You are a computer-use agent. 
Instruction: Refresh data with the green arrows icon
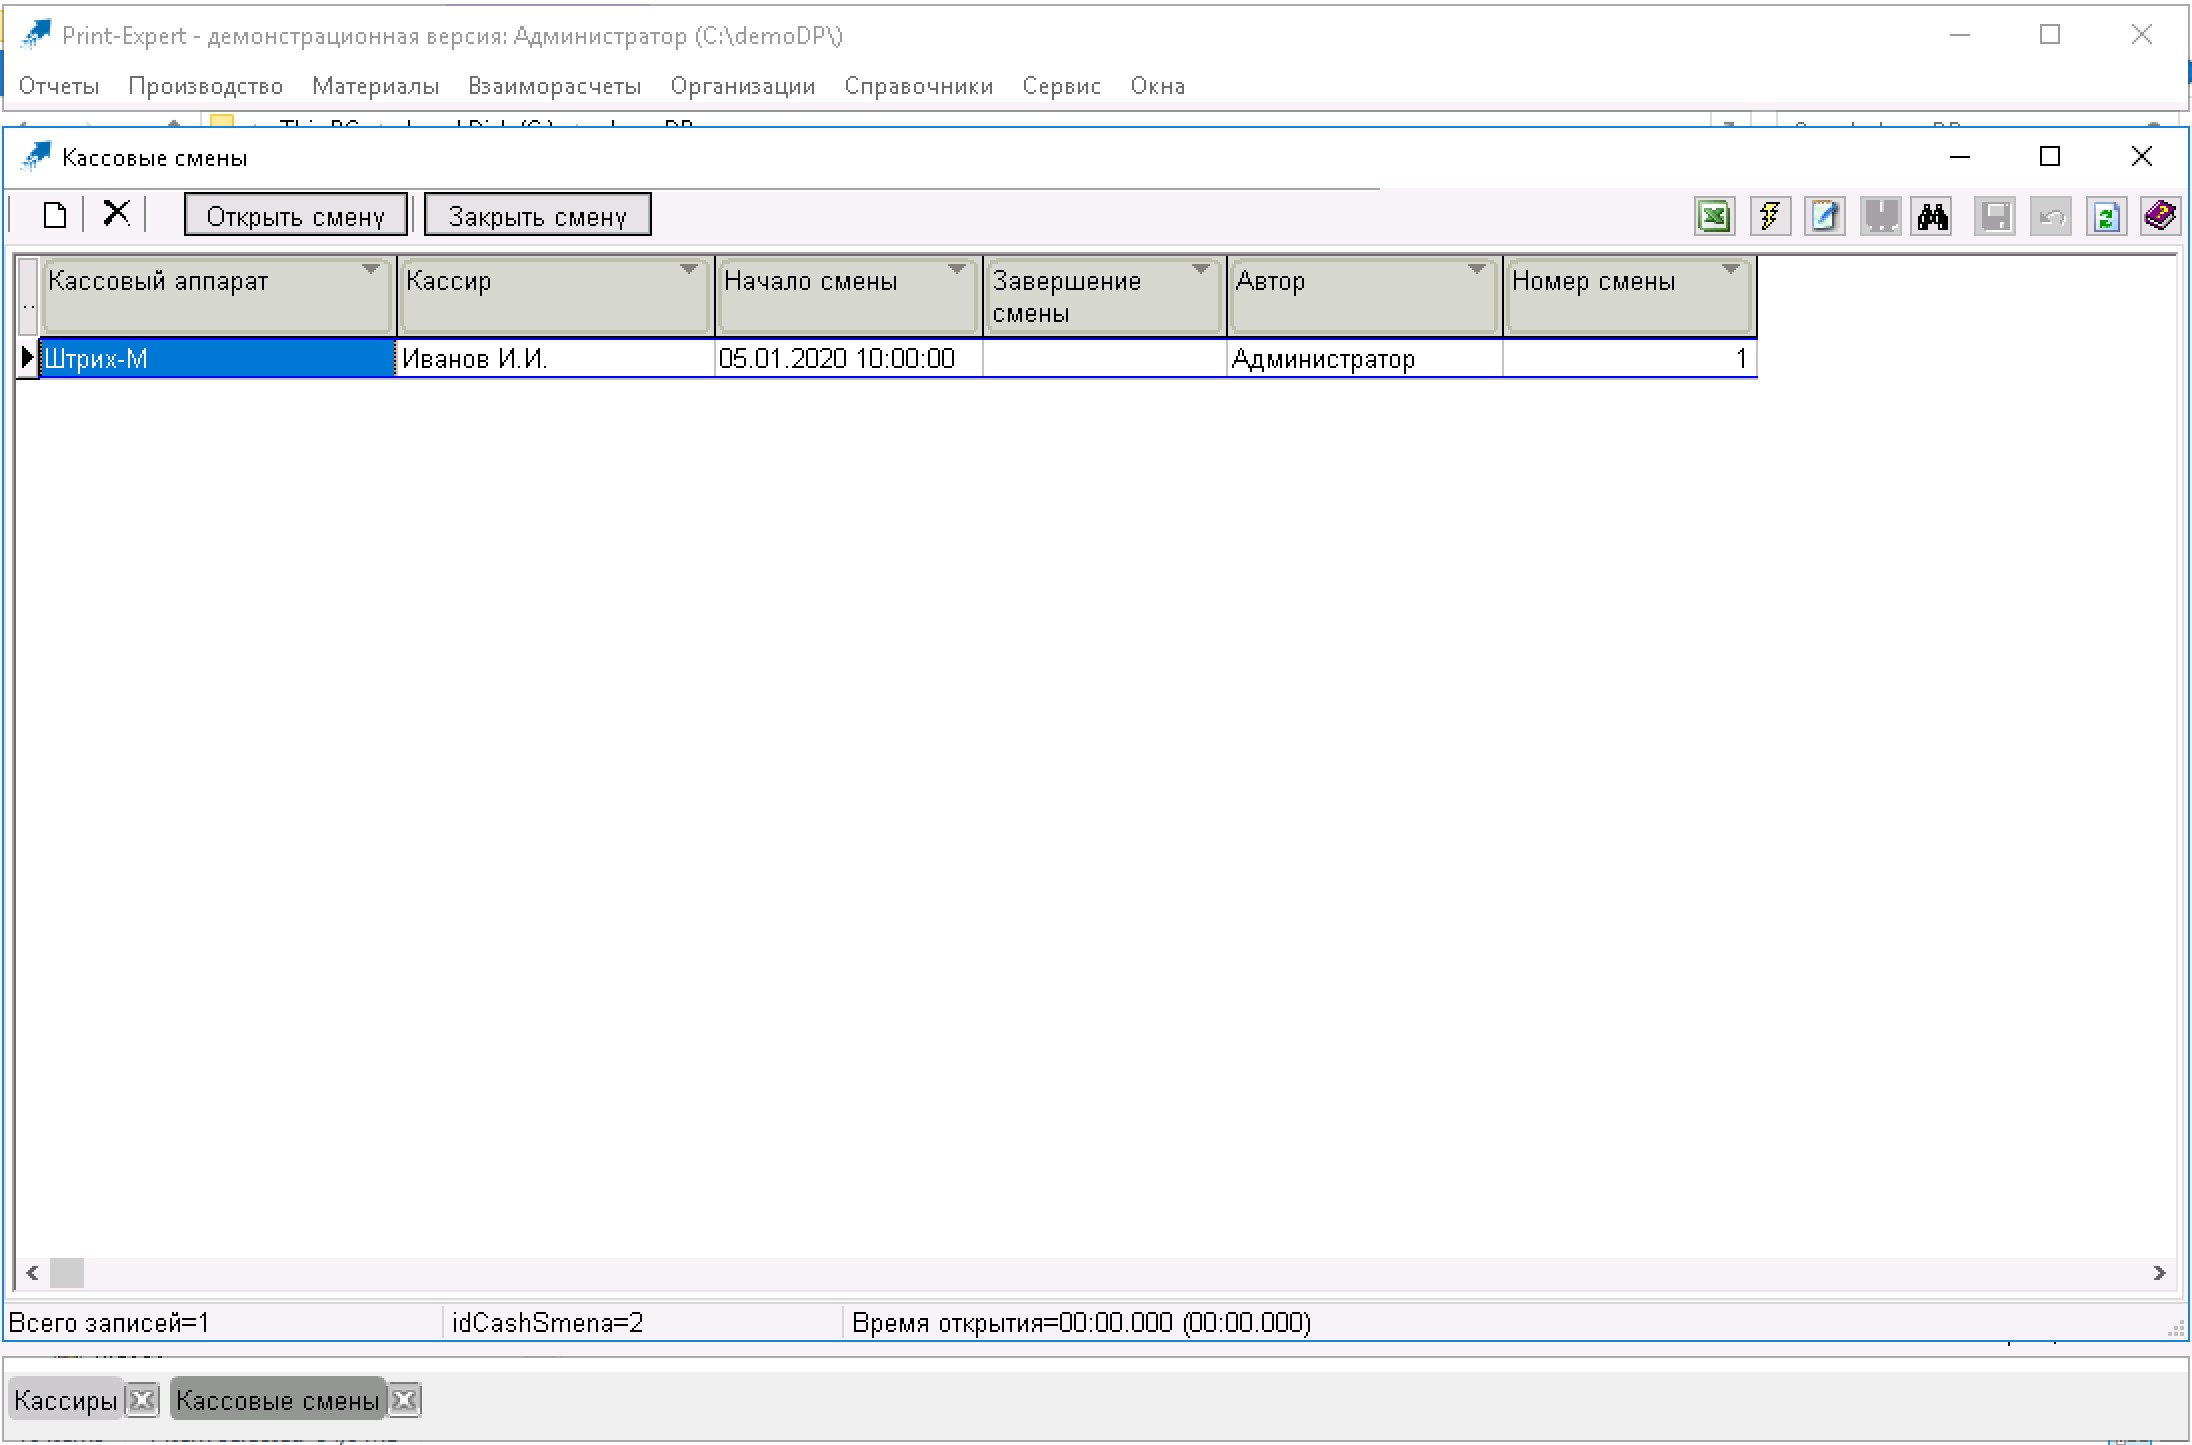point(2106,216)
